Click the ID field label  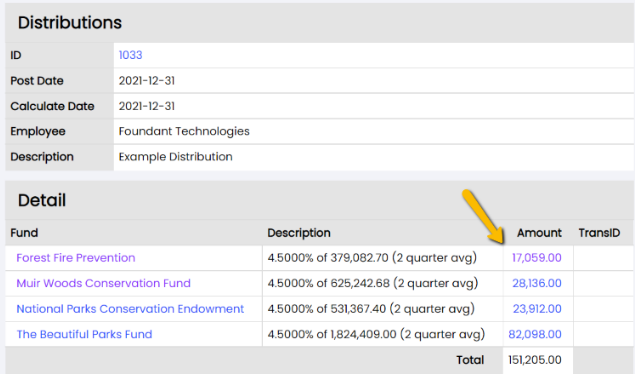[16, 55]
